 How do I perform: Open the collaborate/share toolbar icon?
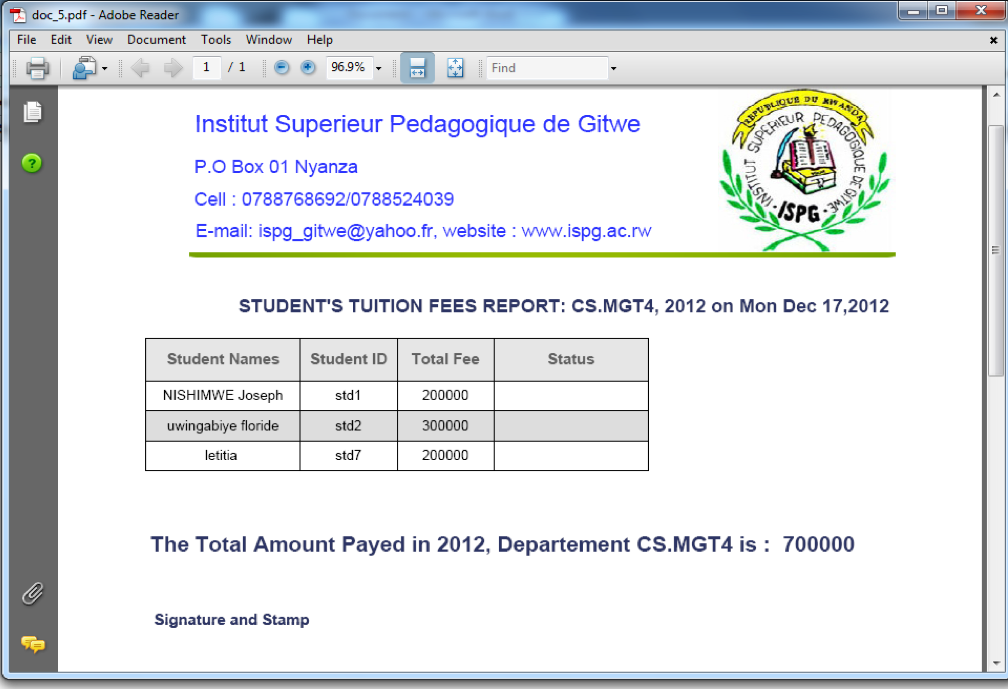(x=84, y=67)
